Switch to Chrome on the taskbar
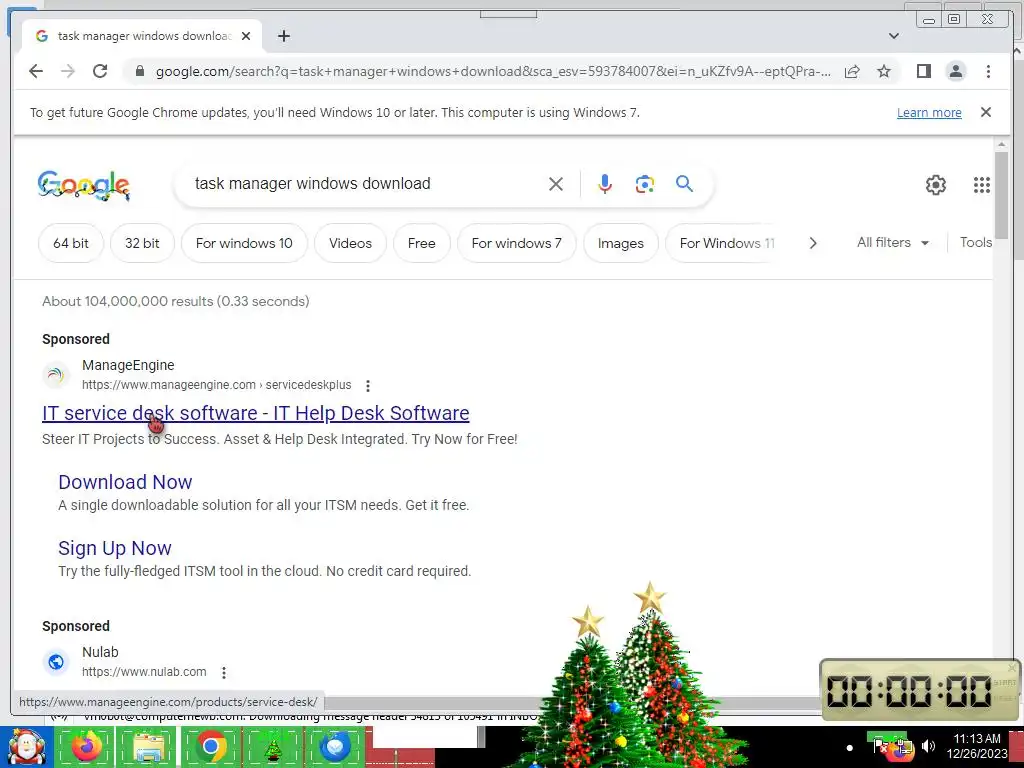 point(210,746)
